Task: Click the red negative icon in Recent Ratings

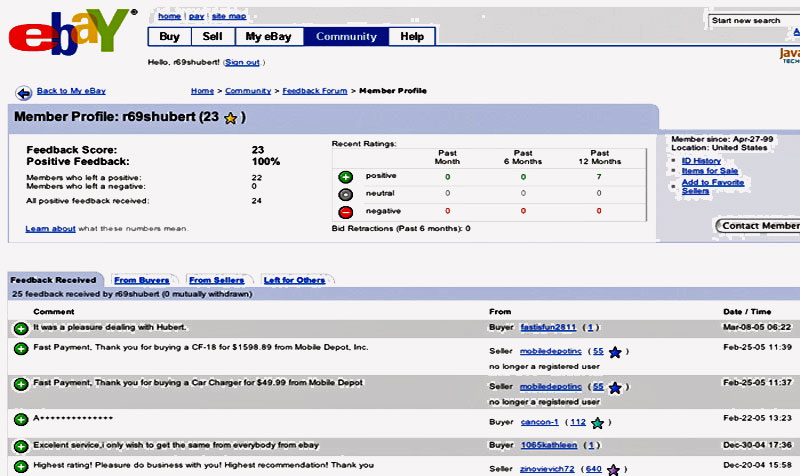Action: pos(345,212)
